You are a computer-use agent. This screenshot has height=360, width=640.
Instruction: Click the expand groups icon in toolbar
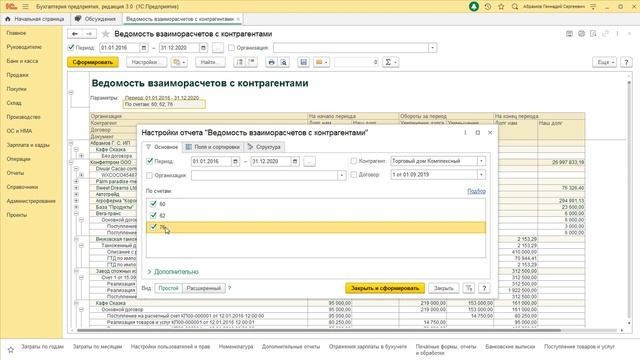(x=240, y=62)
